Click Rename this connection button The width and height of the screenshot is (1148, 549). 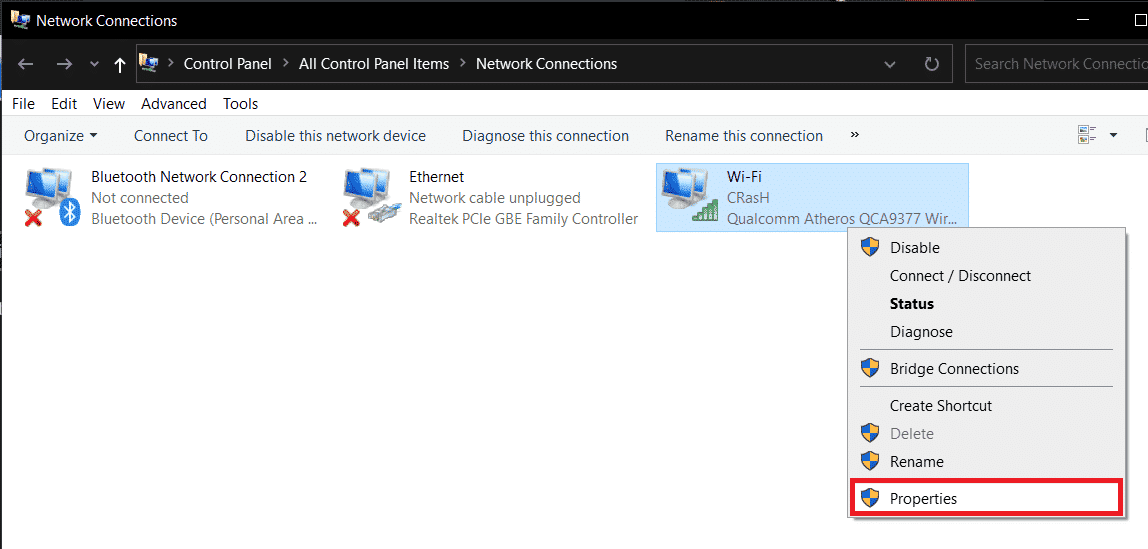pos(743,135)
